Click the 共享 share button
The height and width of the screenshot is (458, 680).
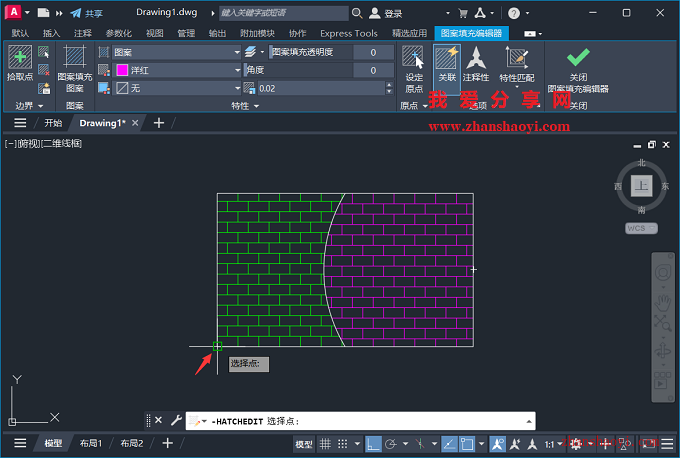tap(87, 13)
